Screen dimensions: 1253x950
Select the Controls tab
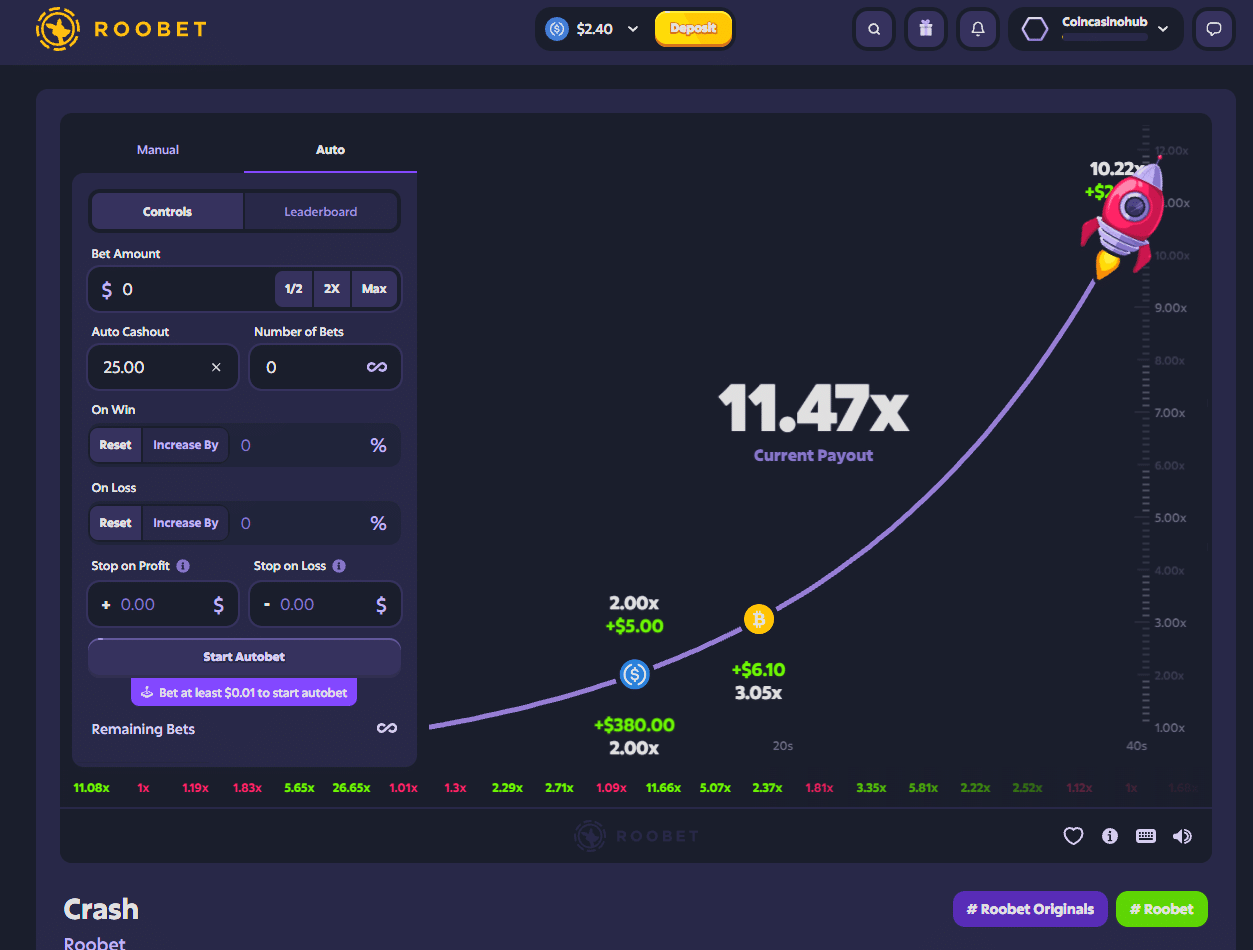pos(167,212)
